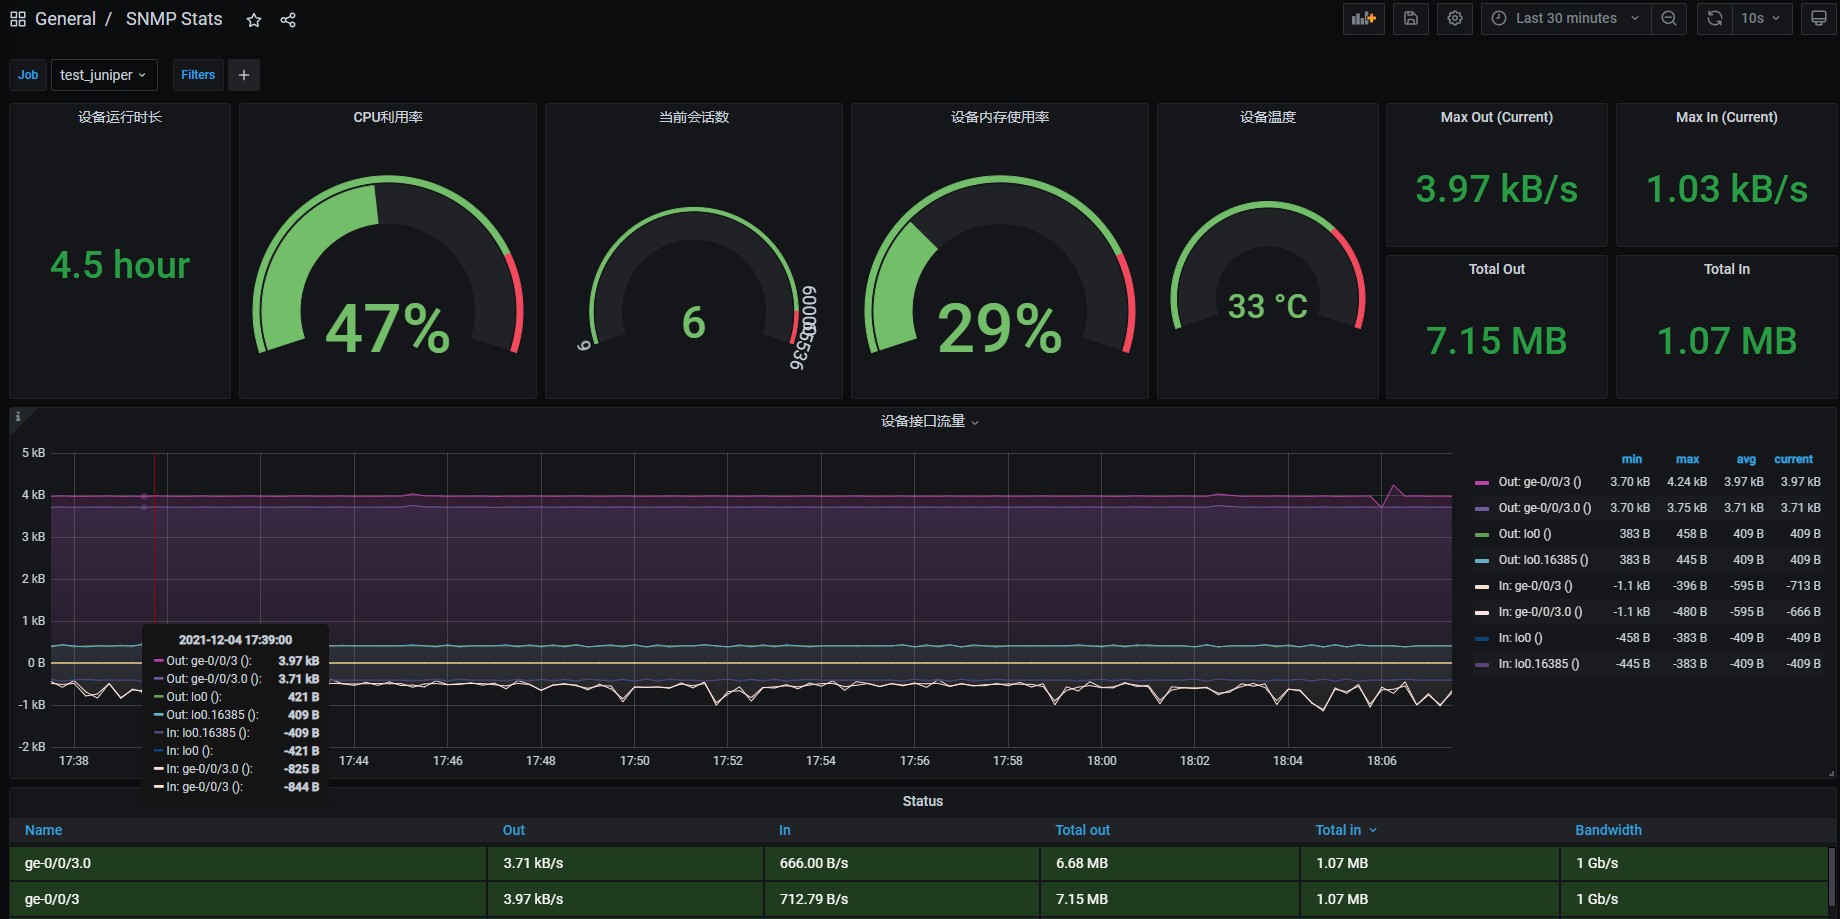This screenshot has height=919, width=1840.
Task: Click the purple Out: ge-0/0/3.0 color swatch
Action: point(1482,509)
